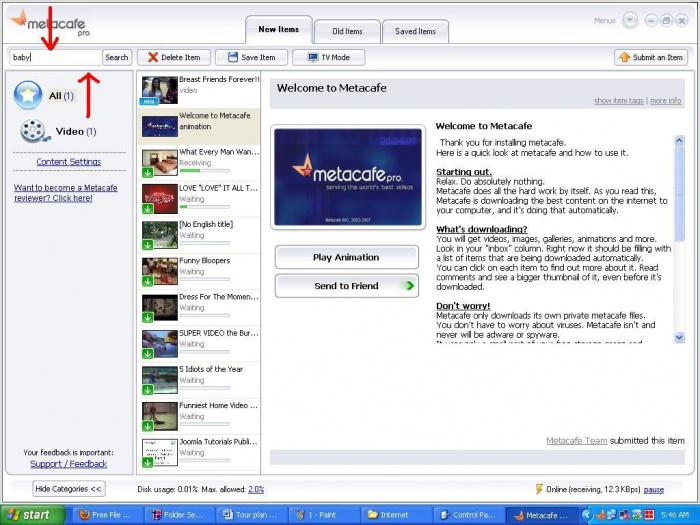Click the green arrow on Send to Friend

click(409, 286)
